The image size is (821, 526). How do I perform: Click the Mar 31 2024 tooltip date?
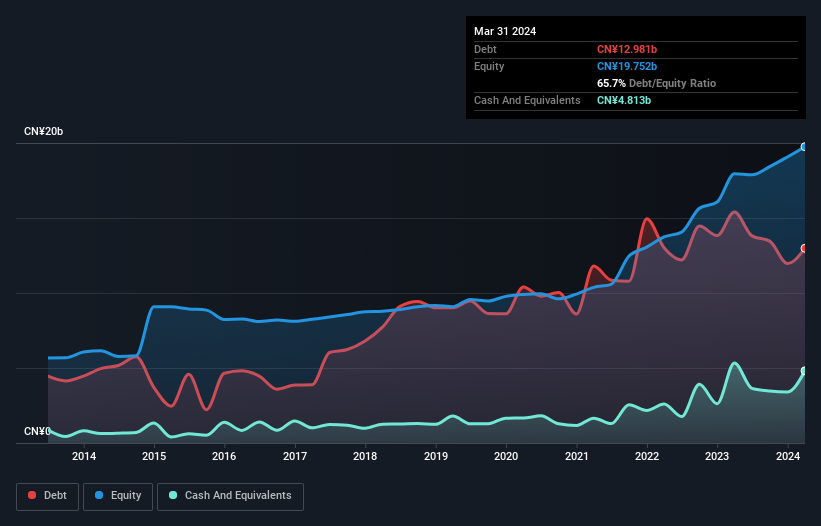point(505,31)
